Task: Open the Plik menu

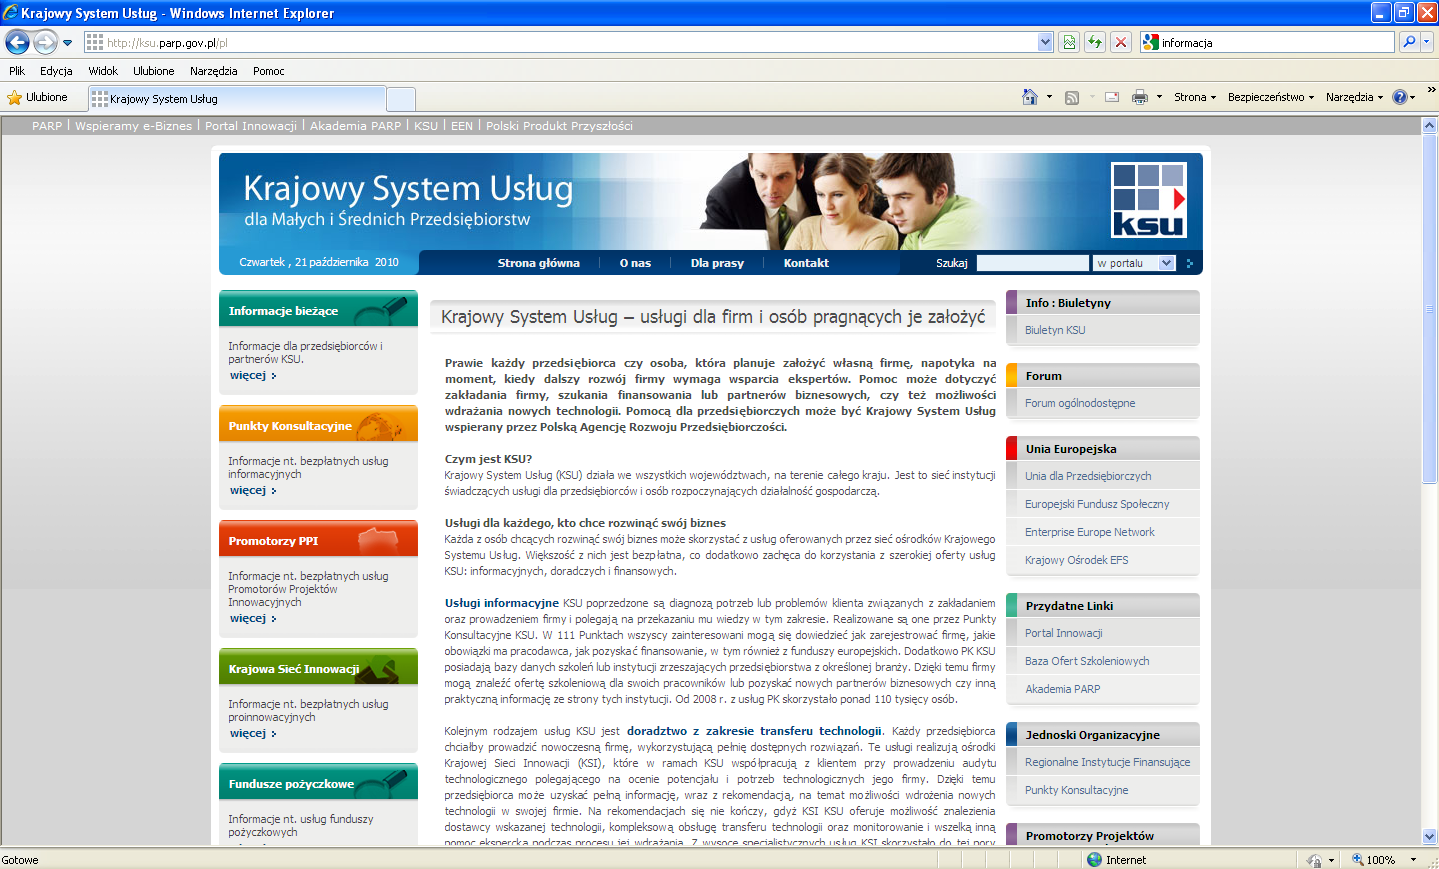Action: point(17,71)
